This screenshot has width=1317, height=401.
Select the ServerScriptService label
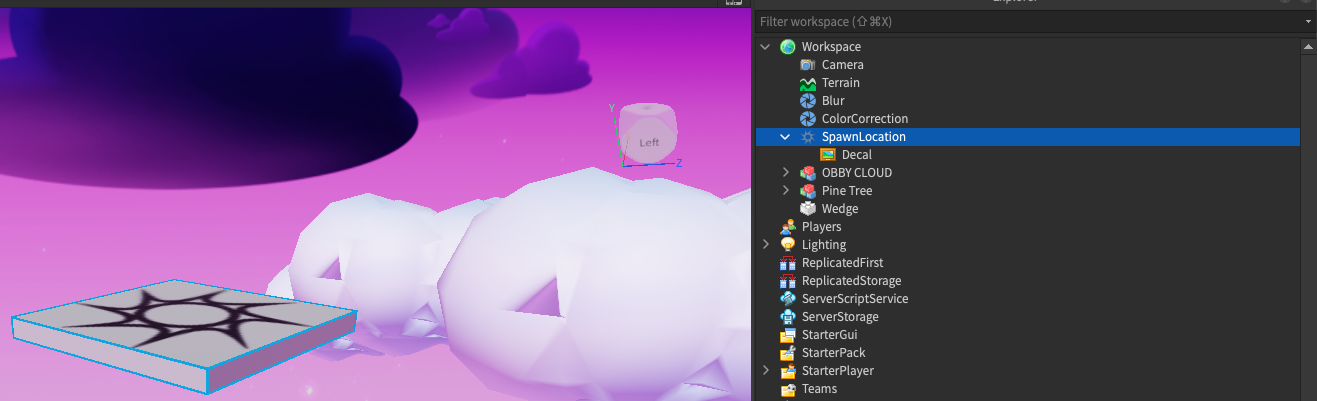click(x=855, y=299)
